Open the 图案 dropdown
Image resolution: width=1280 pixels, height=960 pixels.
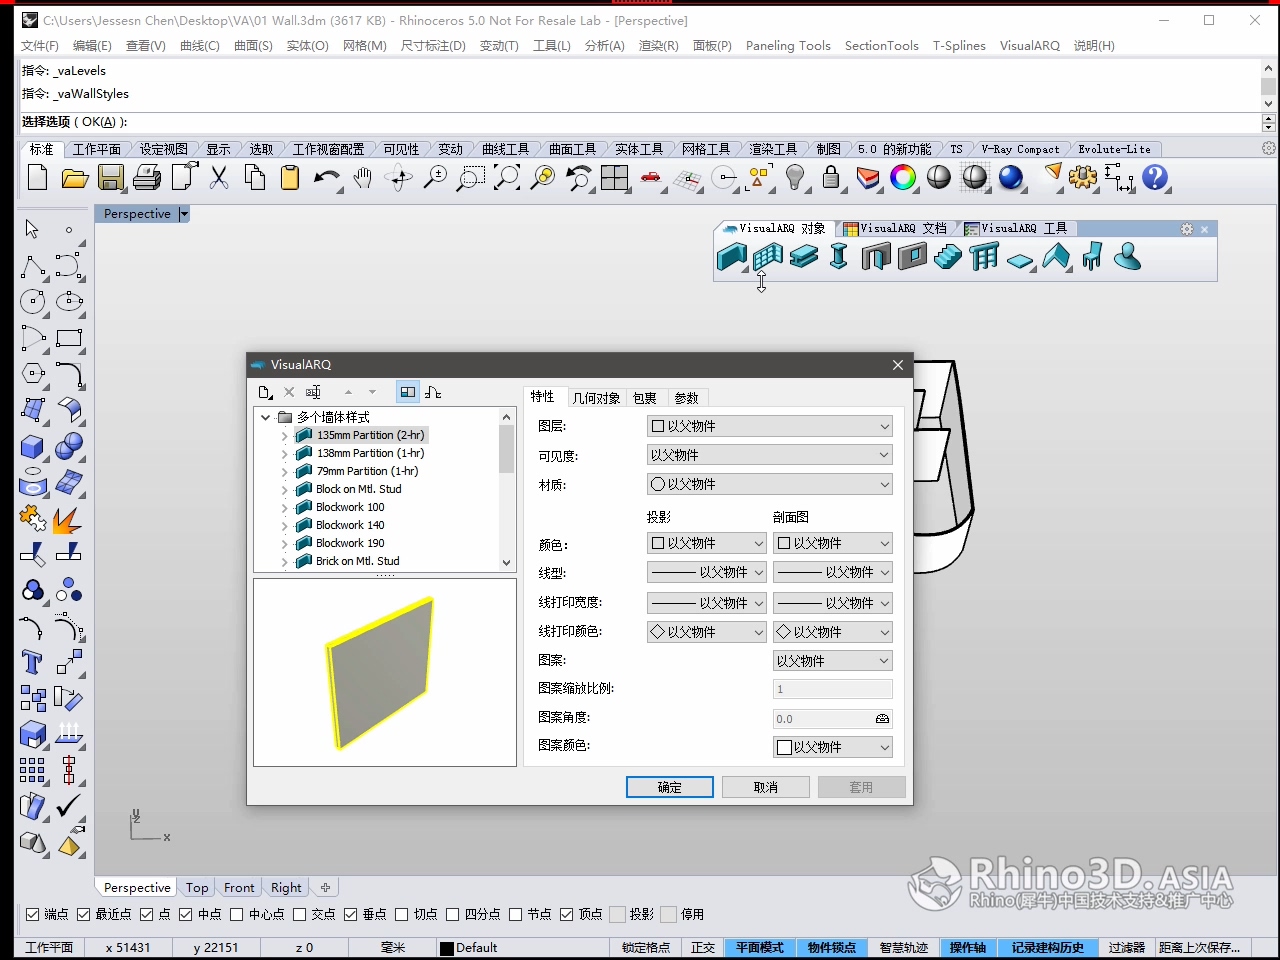(833, 661)
